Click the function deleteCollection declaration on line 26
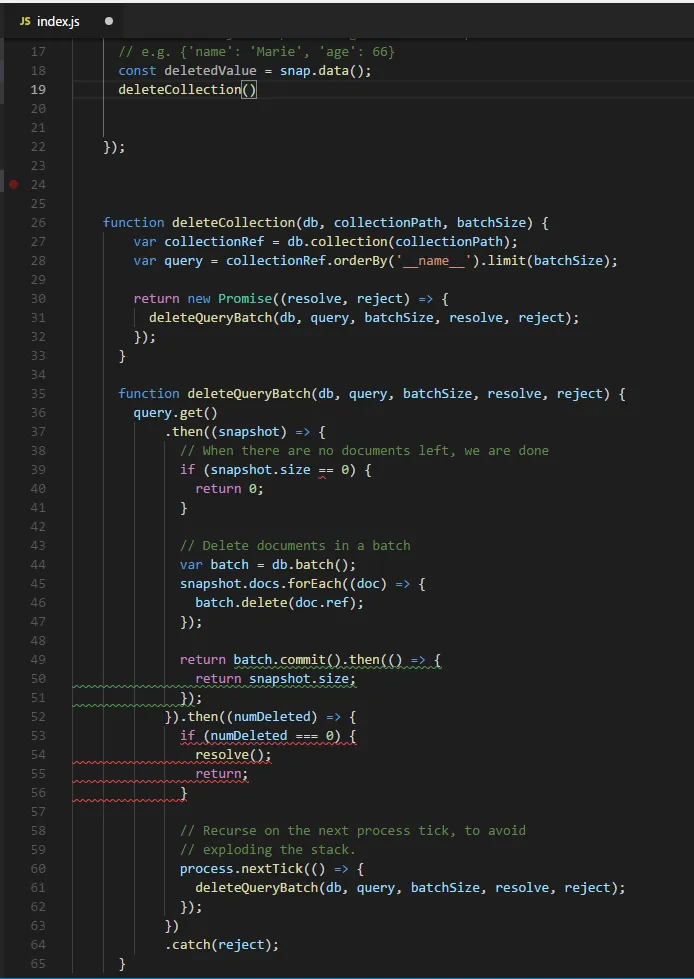694x979 pixels. pyautogui.click(x=326, y=222)
